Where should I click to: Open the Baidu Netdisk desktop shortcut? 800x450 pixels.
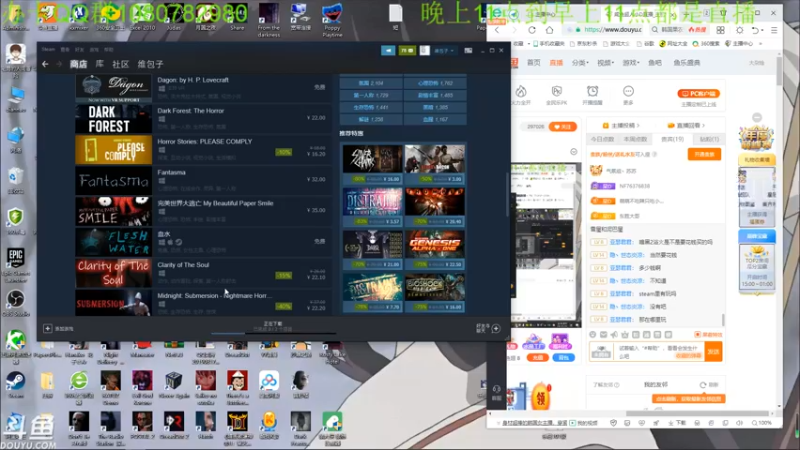click(269, 385)
